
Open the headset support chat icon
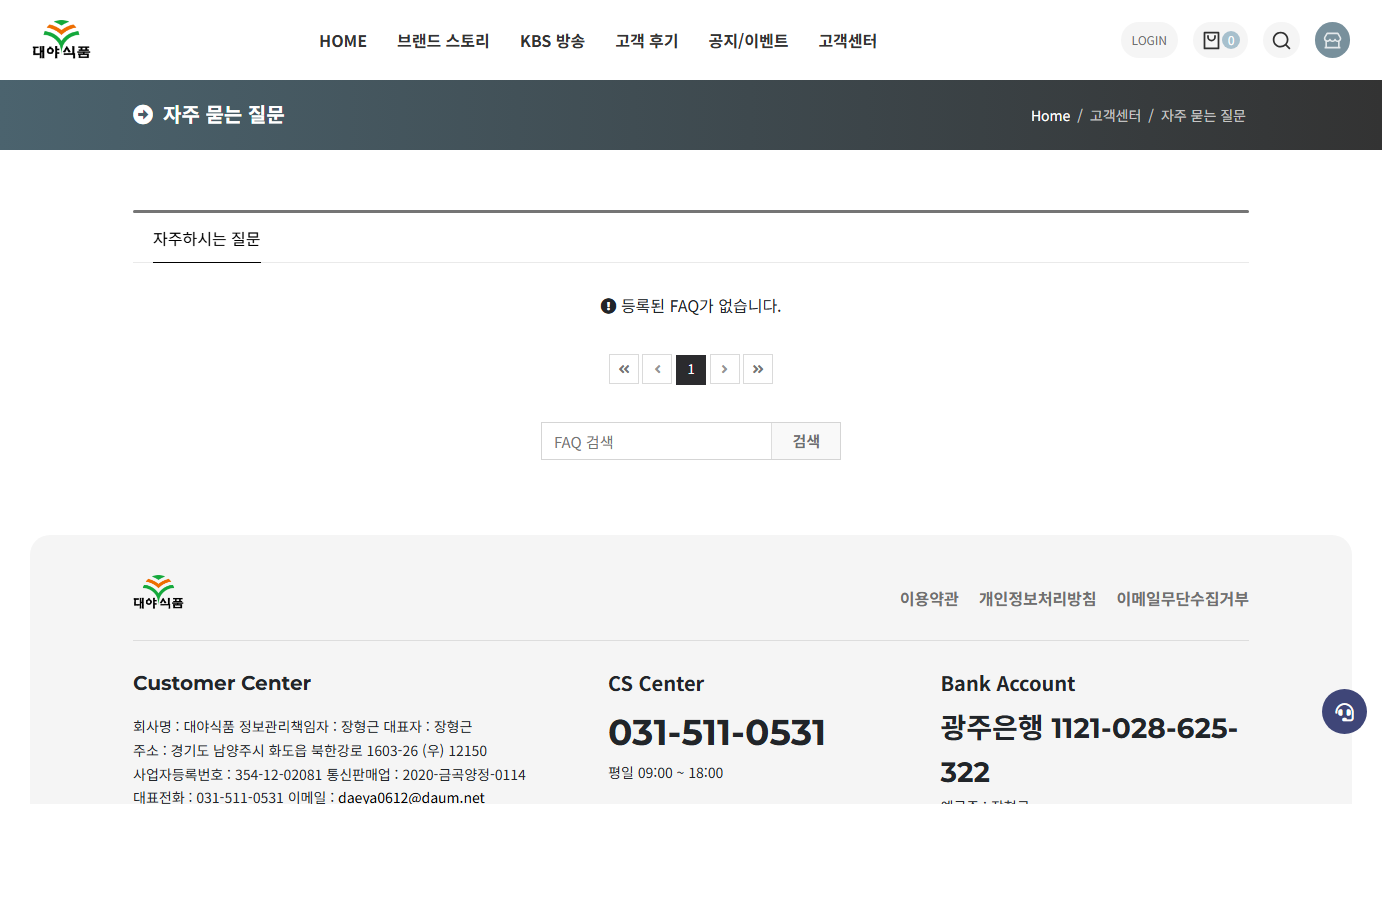(x=1344, y=712)
